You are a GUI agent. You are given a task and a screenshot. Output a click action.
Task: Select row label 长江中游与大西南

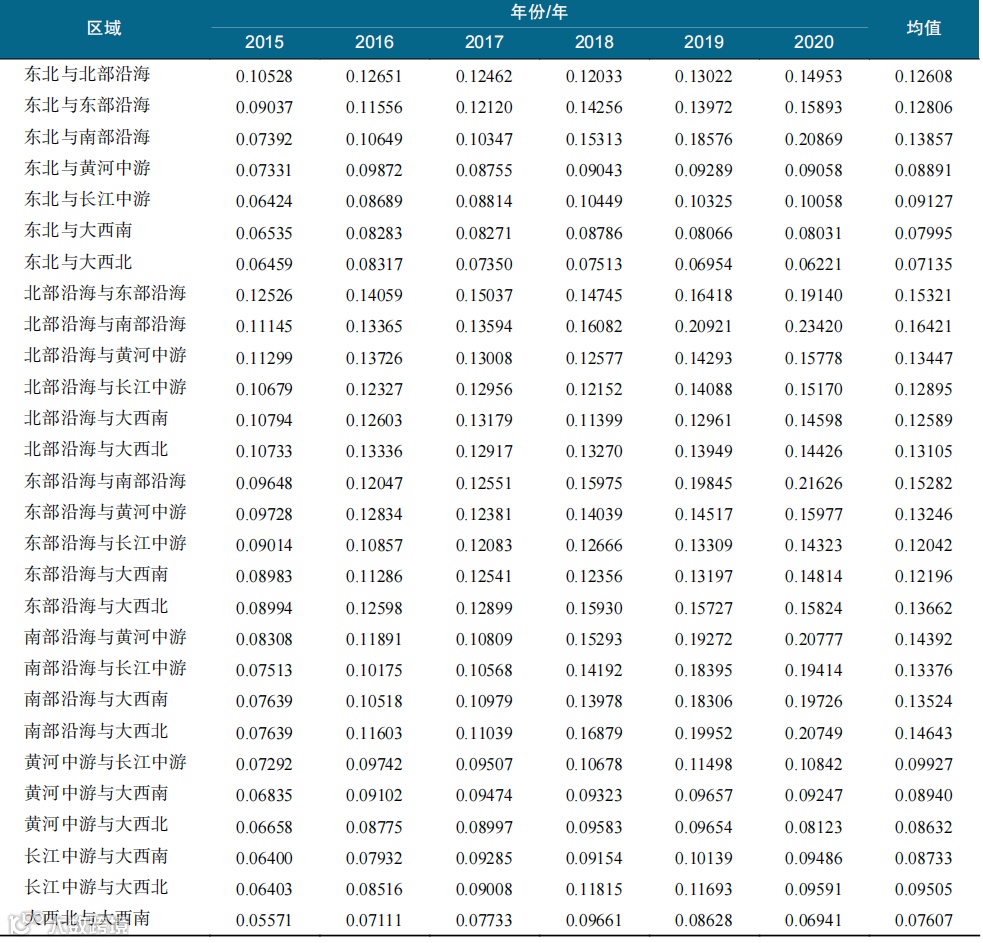(x=97, y=856)
